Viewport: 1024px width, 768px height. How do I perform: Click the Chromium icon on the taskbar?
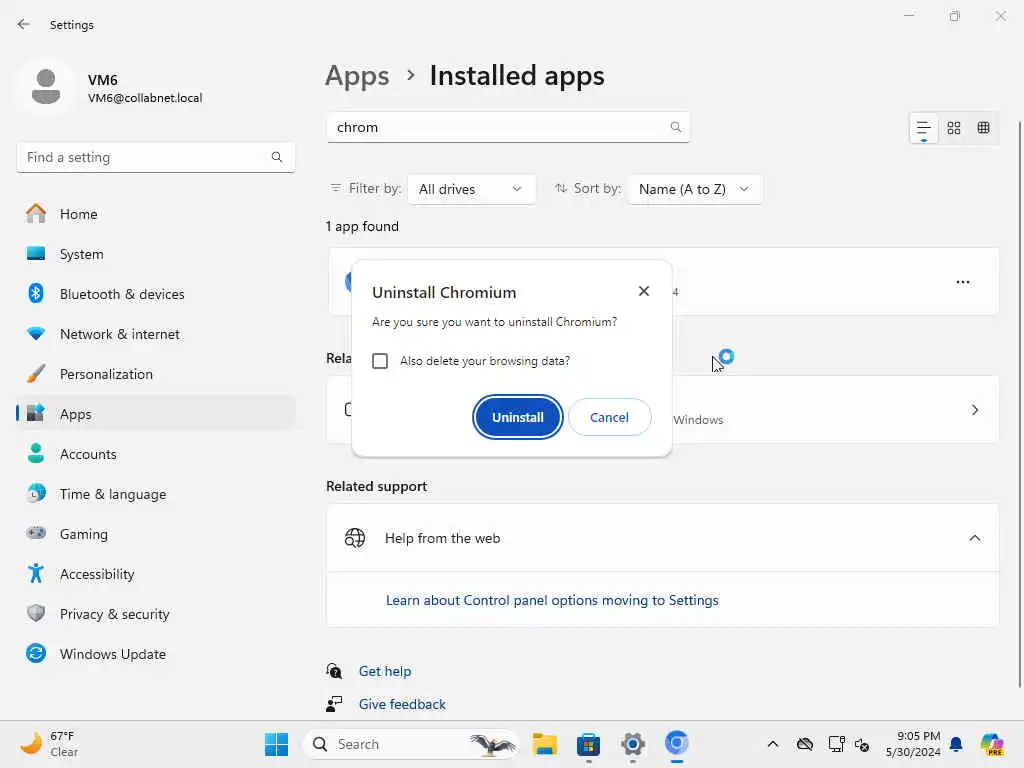pyautogui.click(x=677, y=744)
